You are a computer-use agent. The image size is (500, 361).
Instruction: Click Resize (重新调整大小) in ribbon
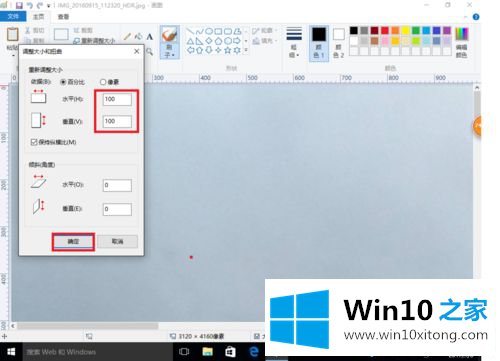(94, 41)
